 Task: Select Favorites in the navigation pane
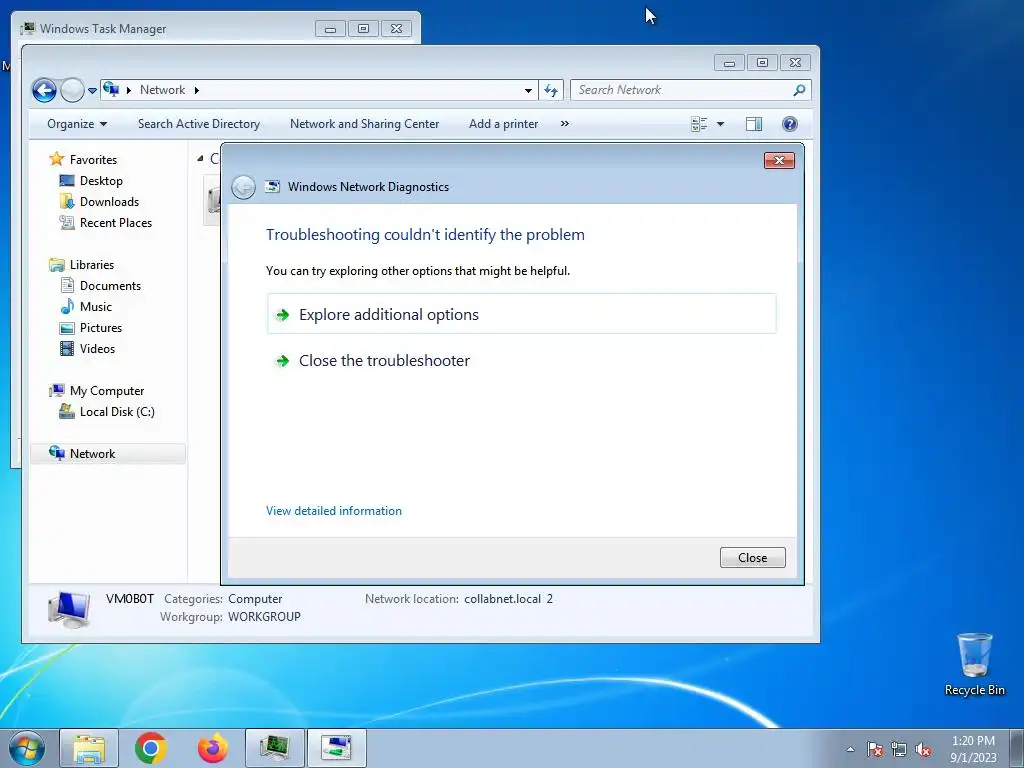(x=93, y=160)
